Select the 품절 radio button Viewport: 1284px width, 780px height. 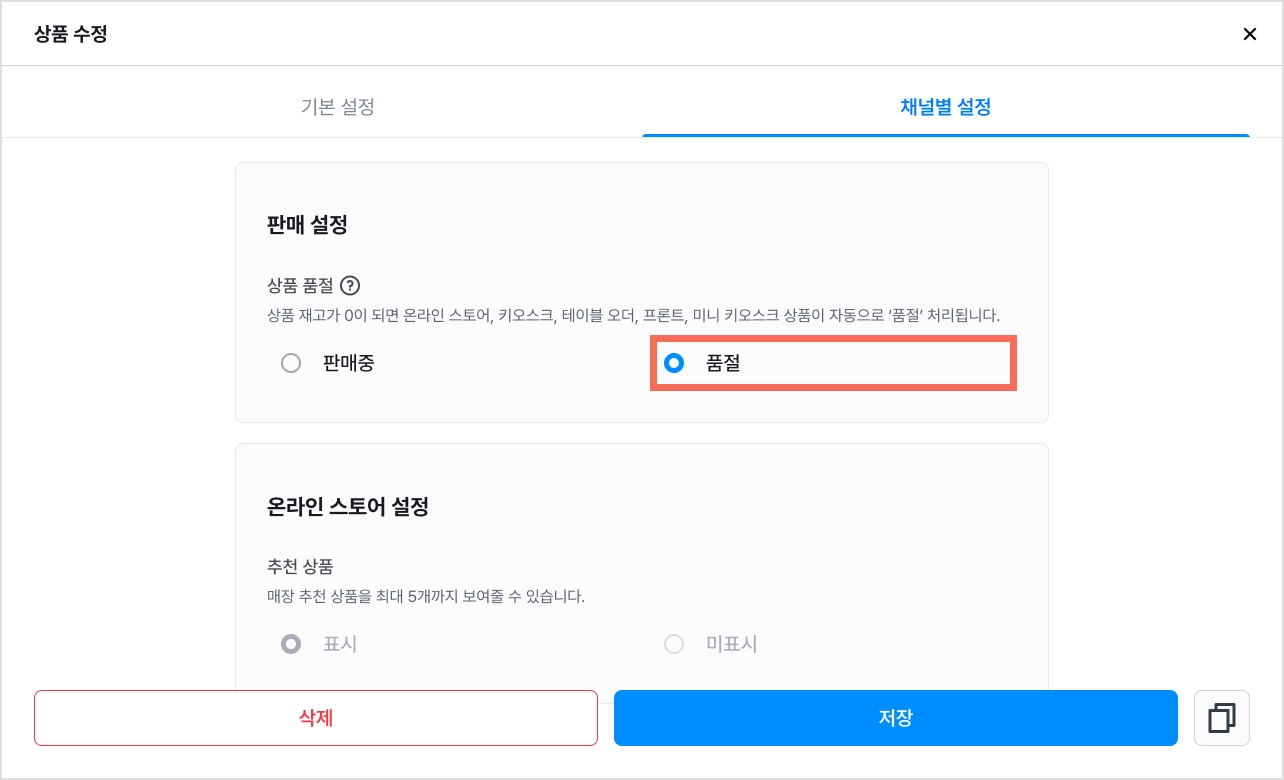point(674,363)
